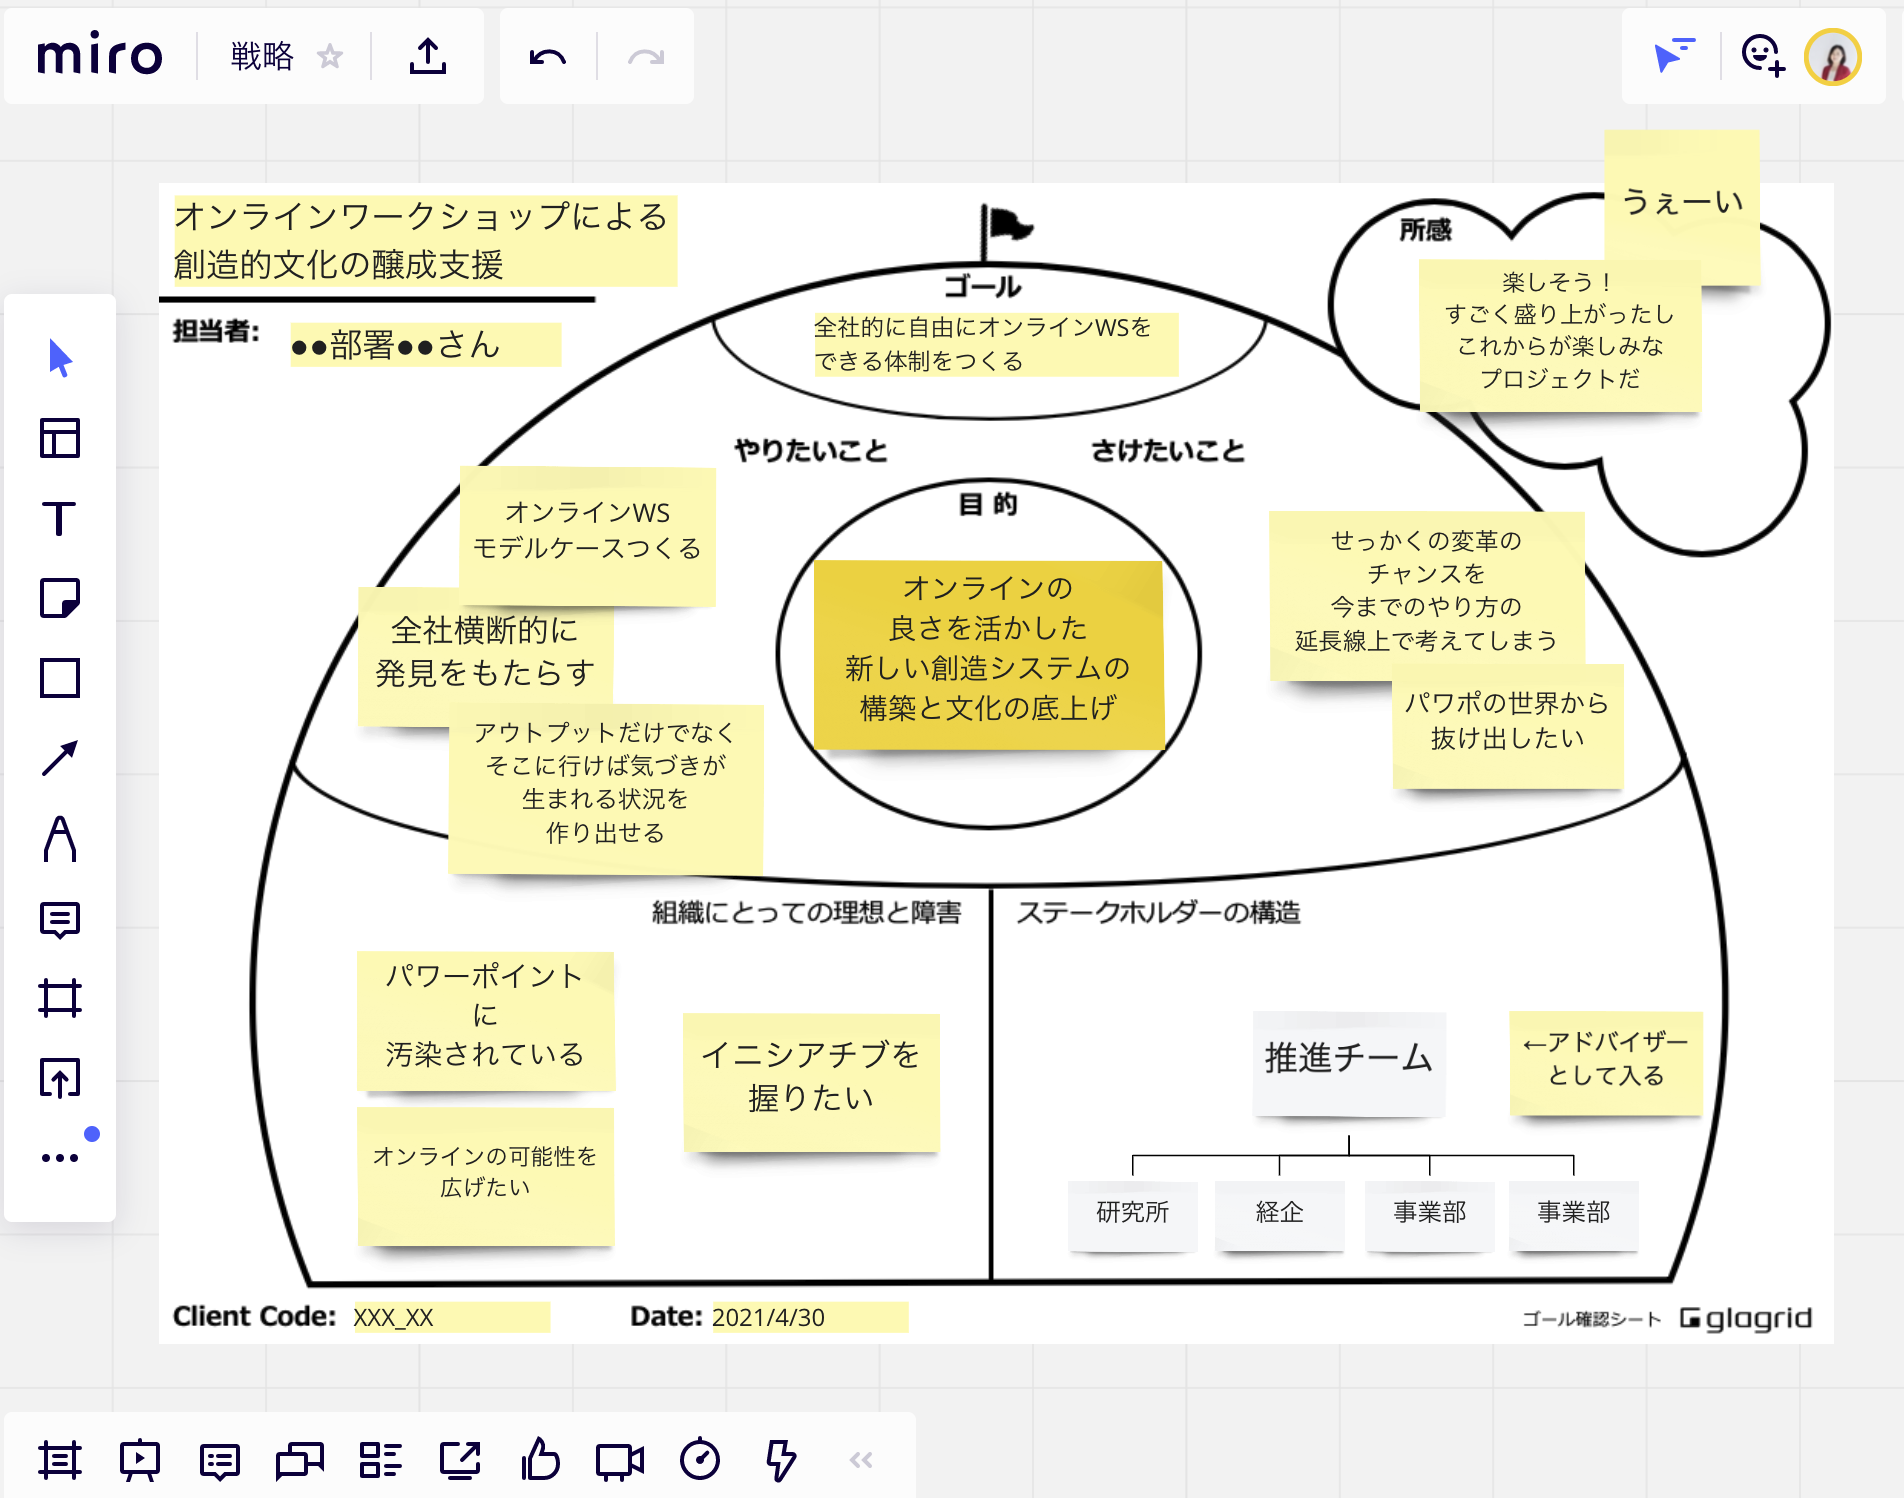The width and height of the screenshot is (1904, 1498).
Task: Select the cursor arrow tool
Action: tap(60, 358)
